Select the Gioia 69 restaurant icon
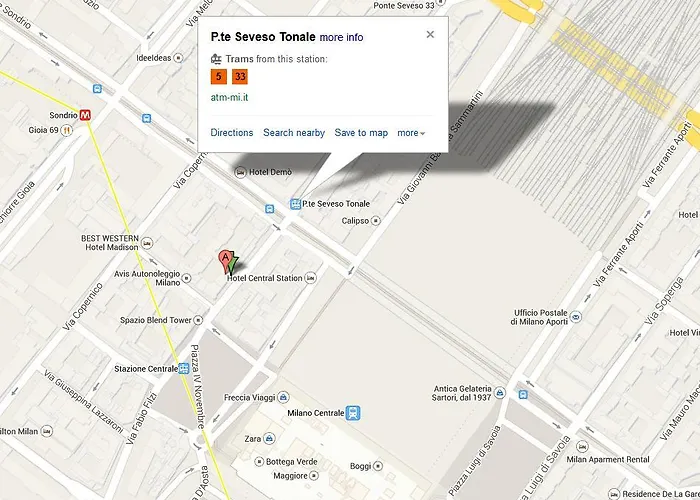The image size is (700, 500). pyautogui.click(x=67, y=130)
